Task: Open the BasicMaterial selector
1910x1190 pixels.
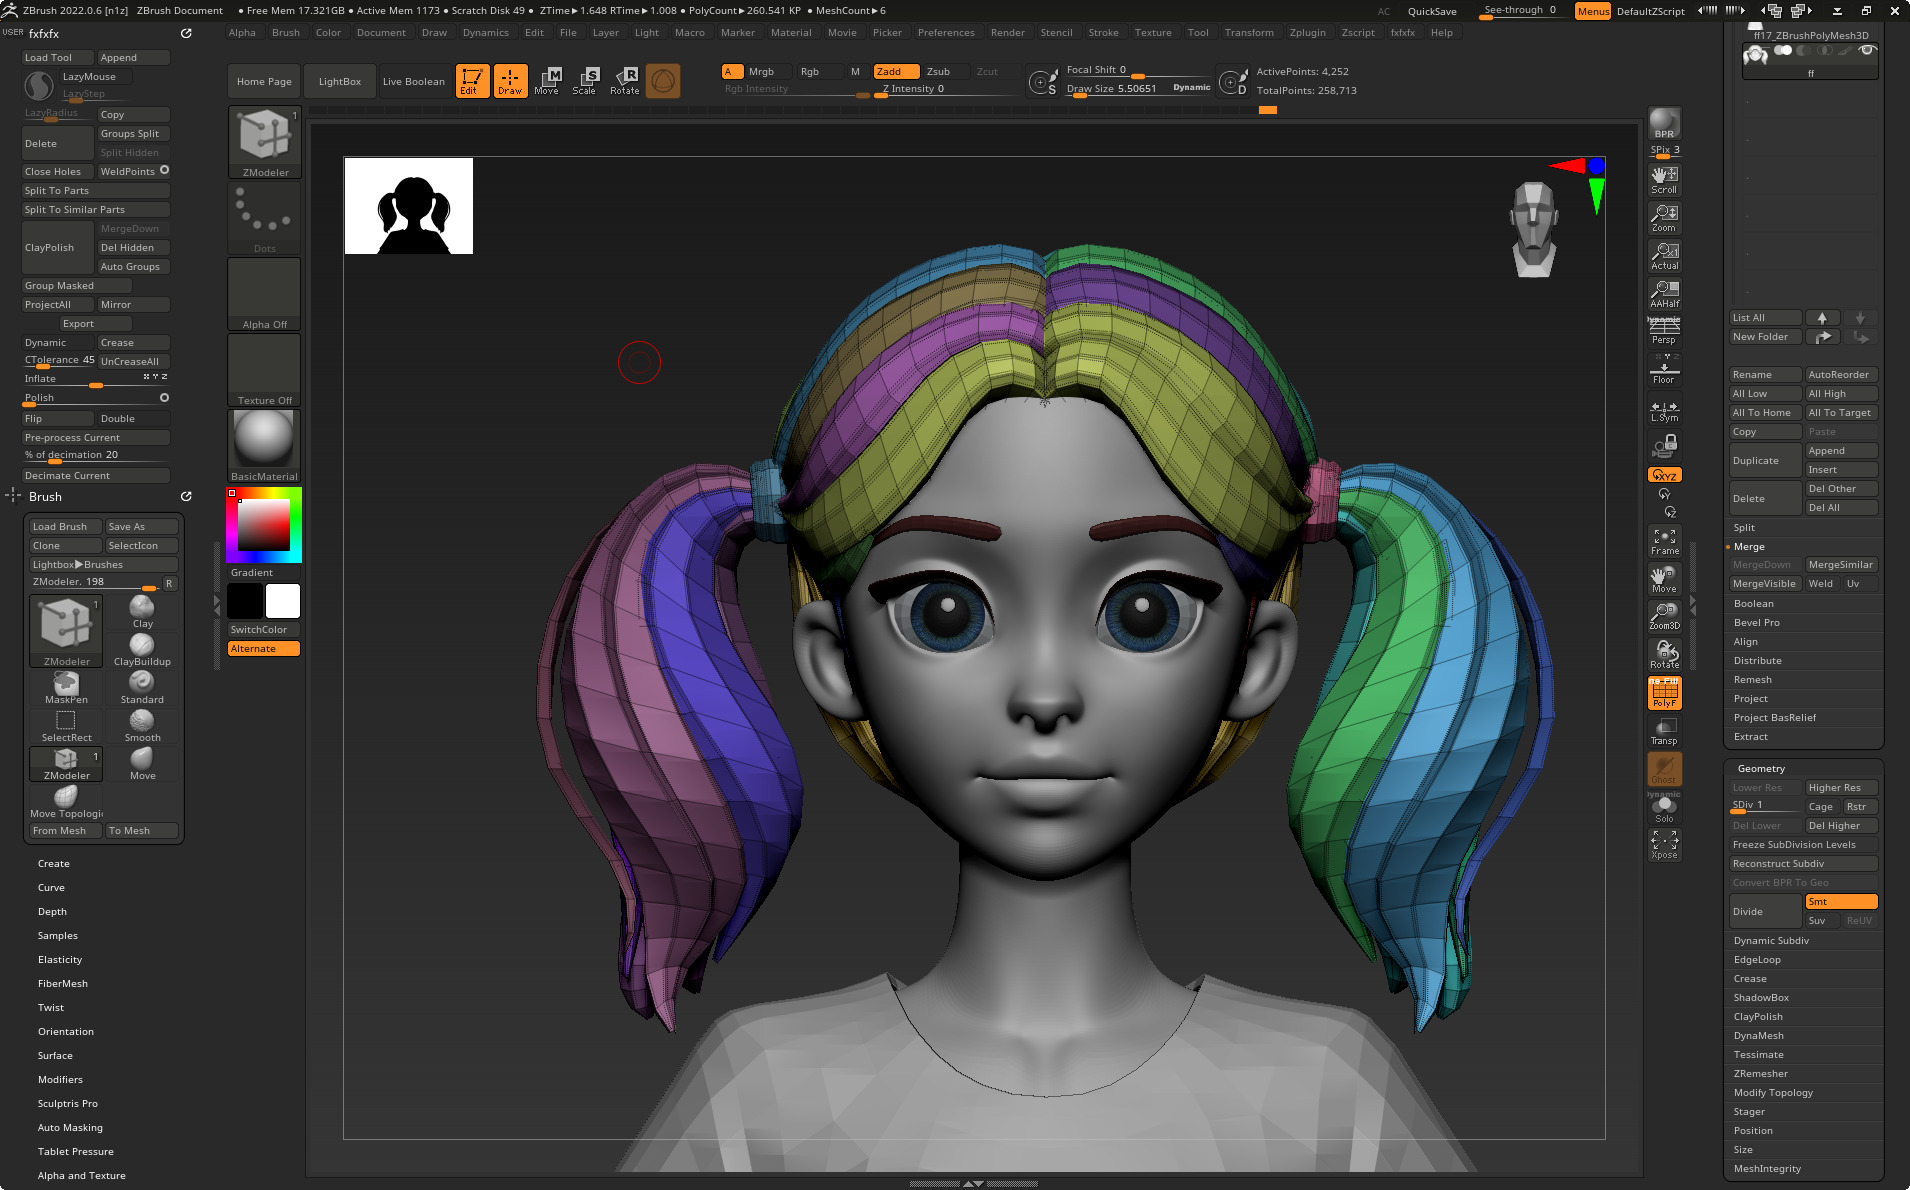Action: (x=265, y=446)
